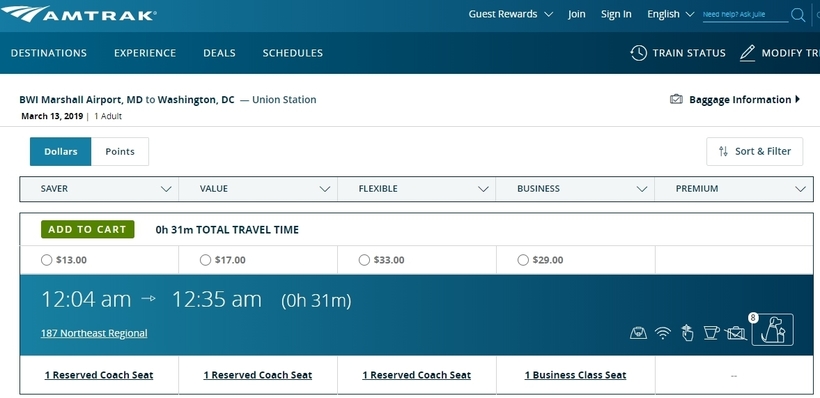The image size is (820, 398).
Task: Open the SCHEDULES menu
Action: click(x=292, y=53)
